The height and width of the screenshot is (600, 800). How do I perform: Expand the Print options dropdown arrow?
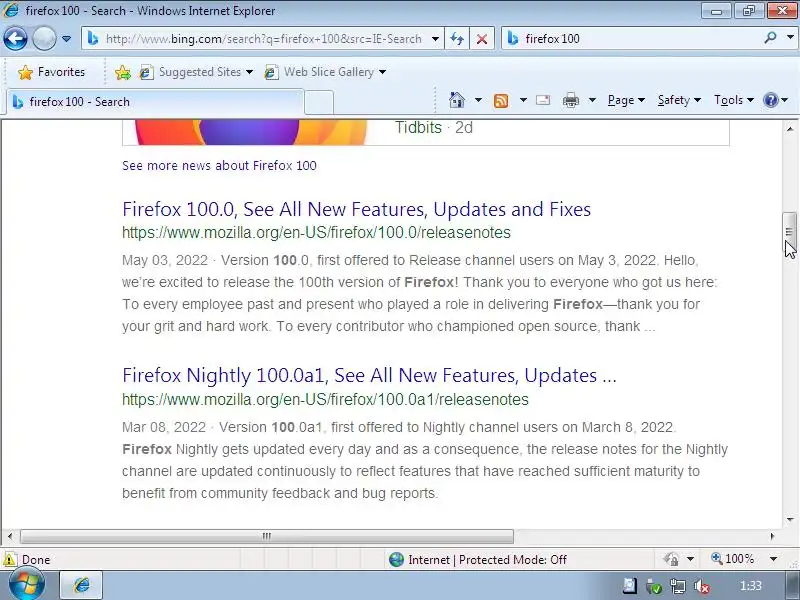point(592,100)
